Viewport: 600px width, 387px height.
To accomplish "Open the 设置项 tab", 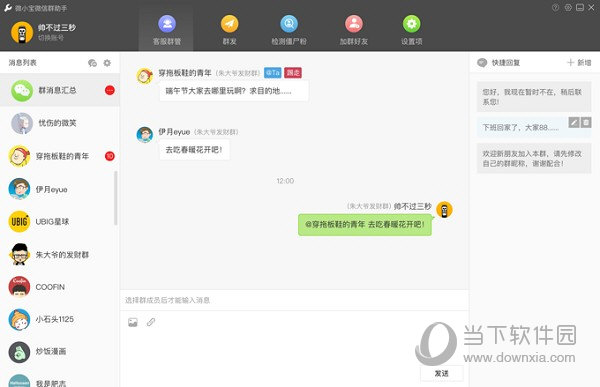I will (x=411, y=30).
